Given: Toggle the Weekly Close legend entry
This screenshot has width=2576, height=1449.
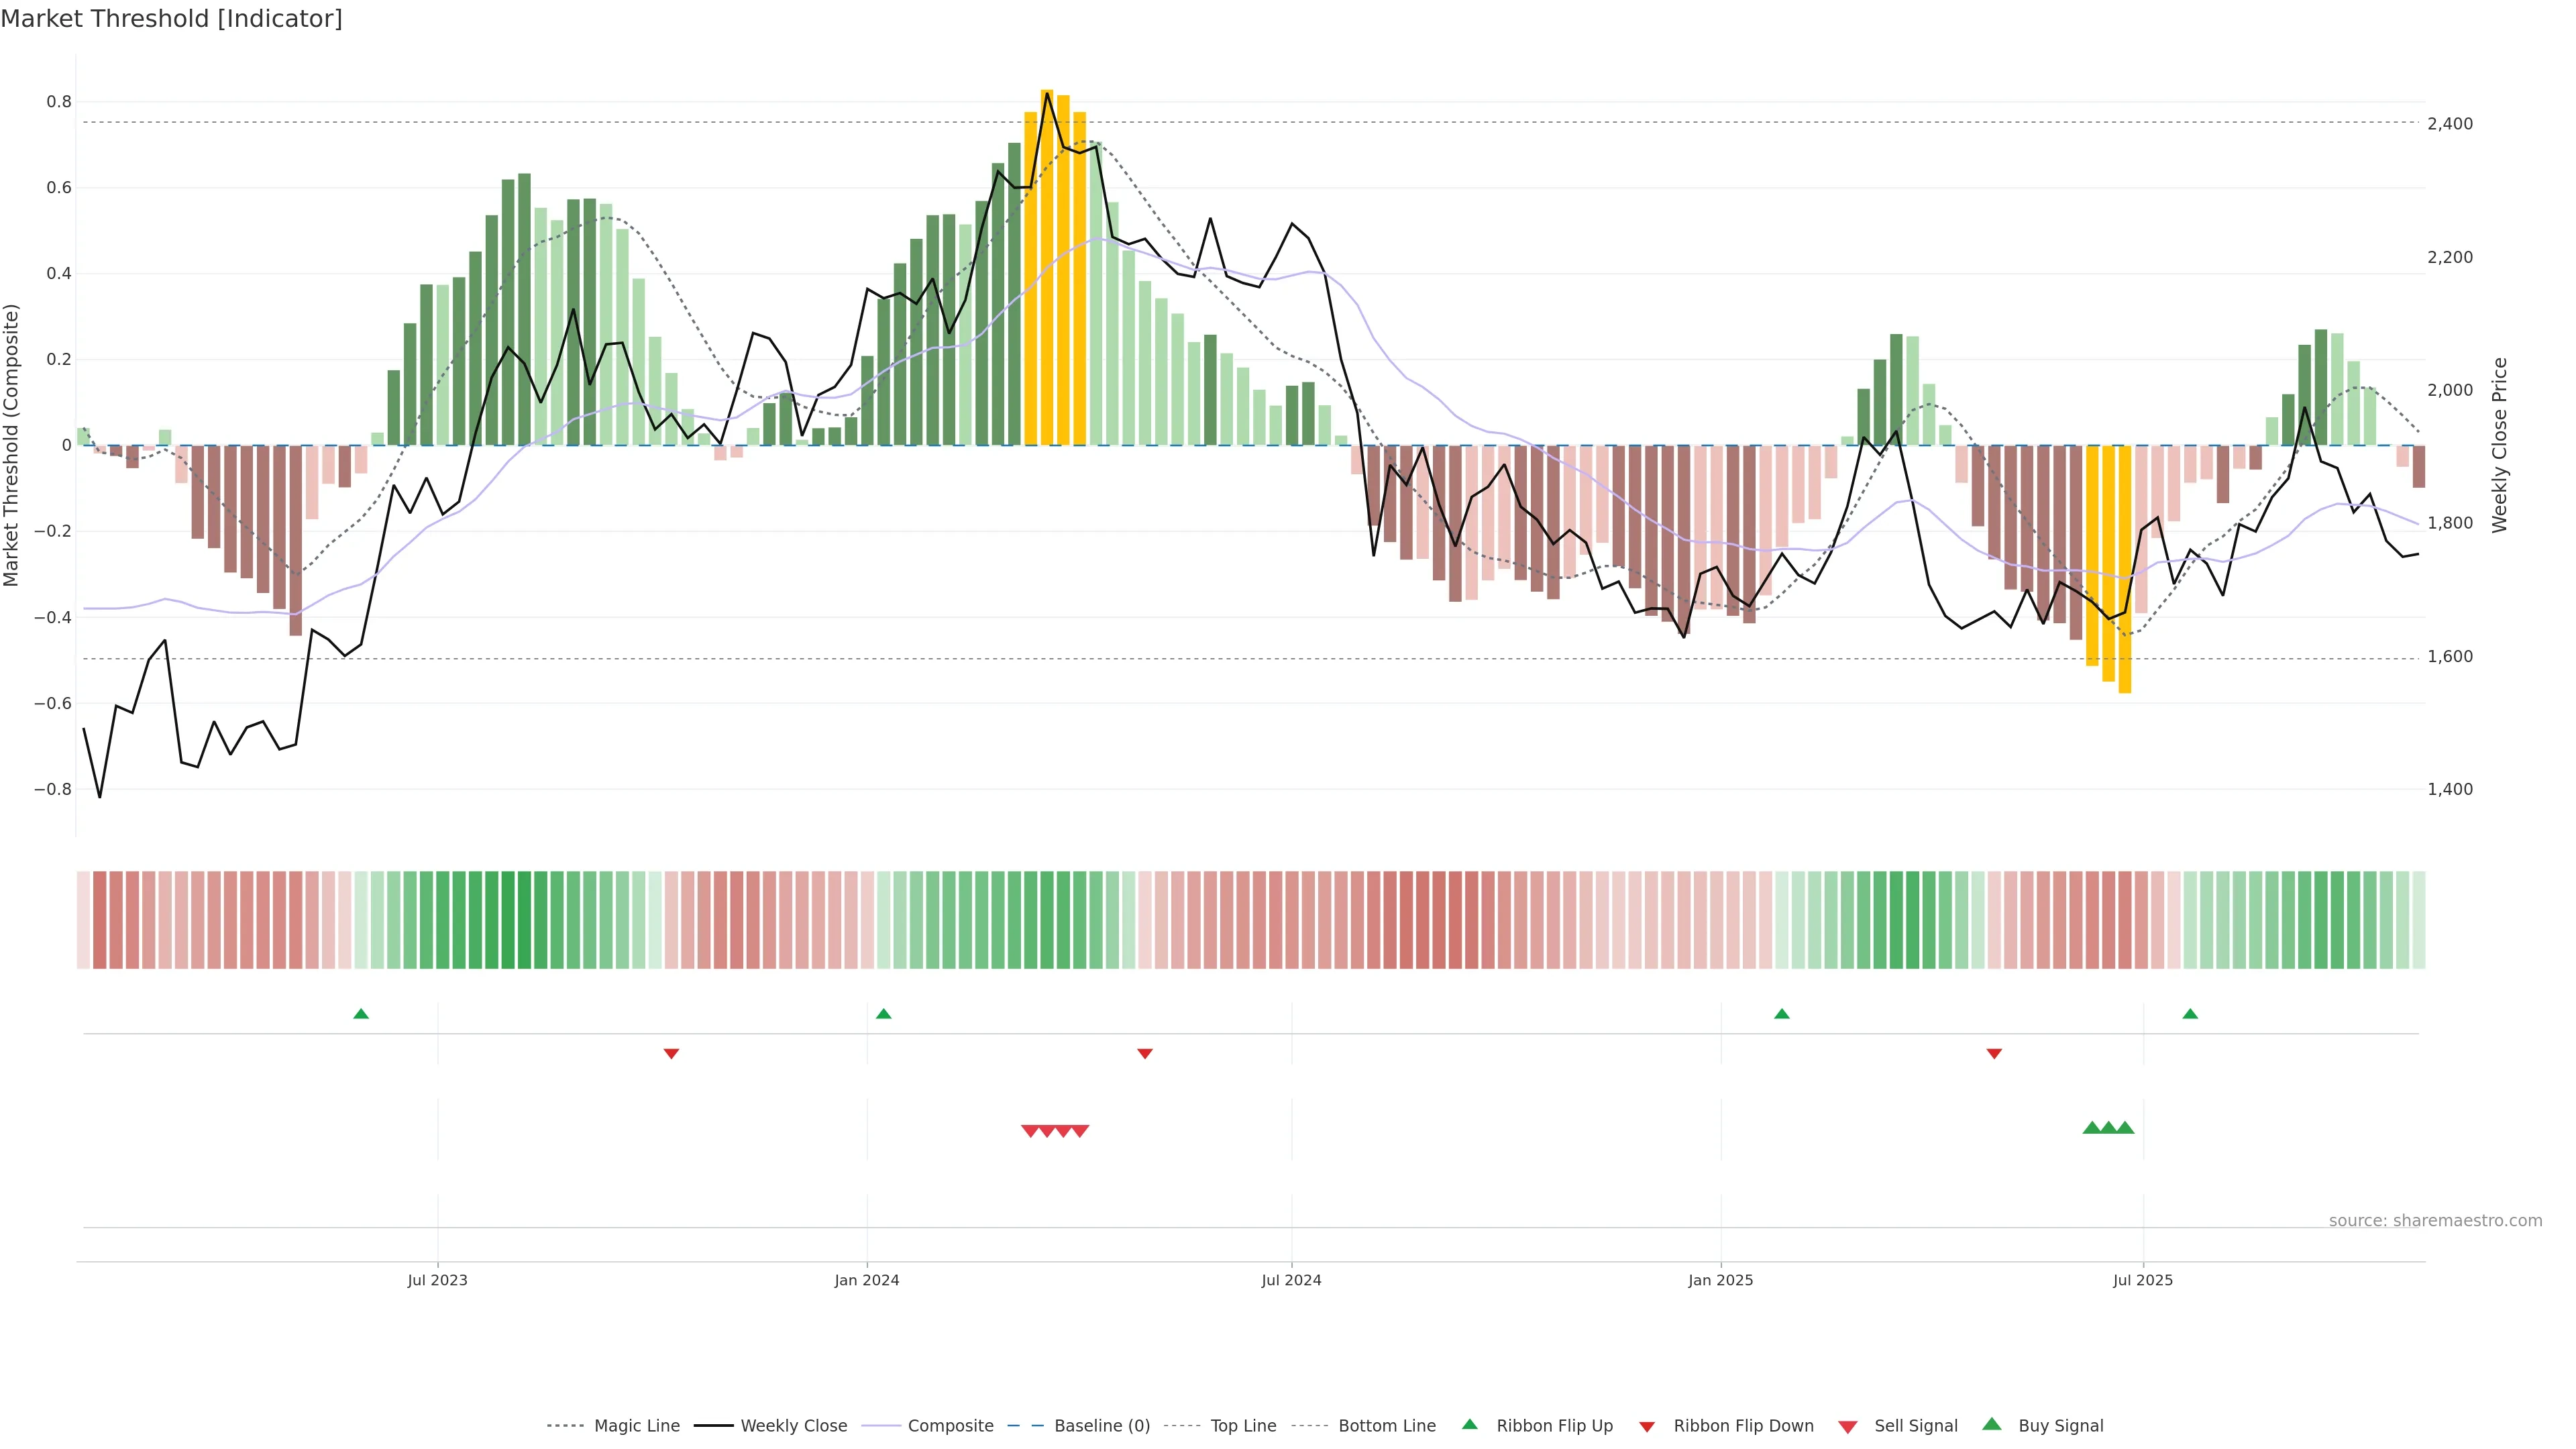Looking at the screenshot, I should pos(793,1426).
